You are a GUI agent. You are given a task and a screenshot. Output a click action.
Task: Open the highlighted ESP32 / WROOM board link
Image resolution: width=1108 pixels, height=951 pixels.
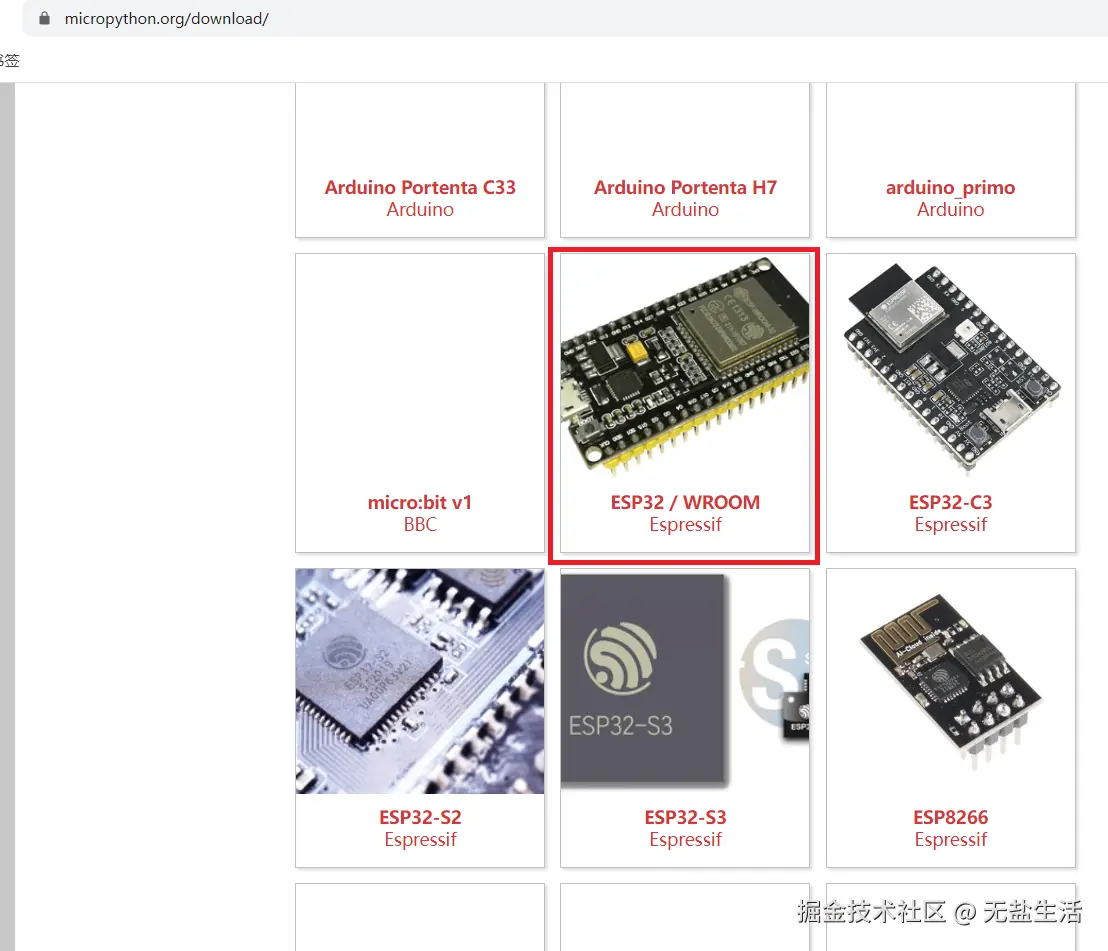tap(684, 502)
